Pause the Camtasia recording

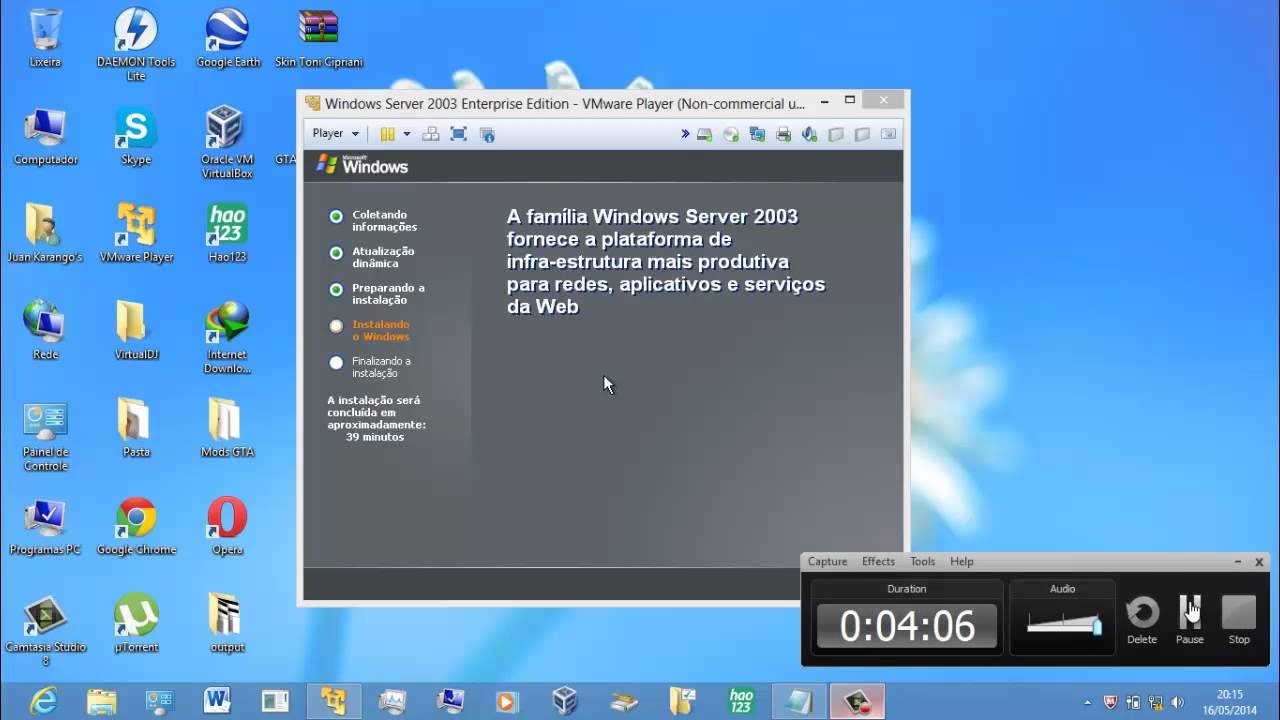(1190, 619)
